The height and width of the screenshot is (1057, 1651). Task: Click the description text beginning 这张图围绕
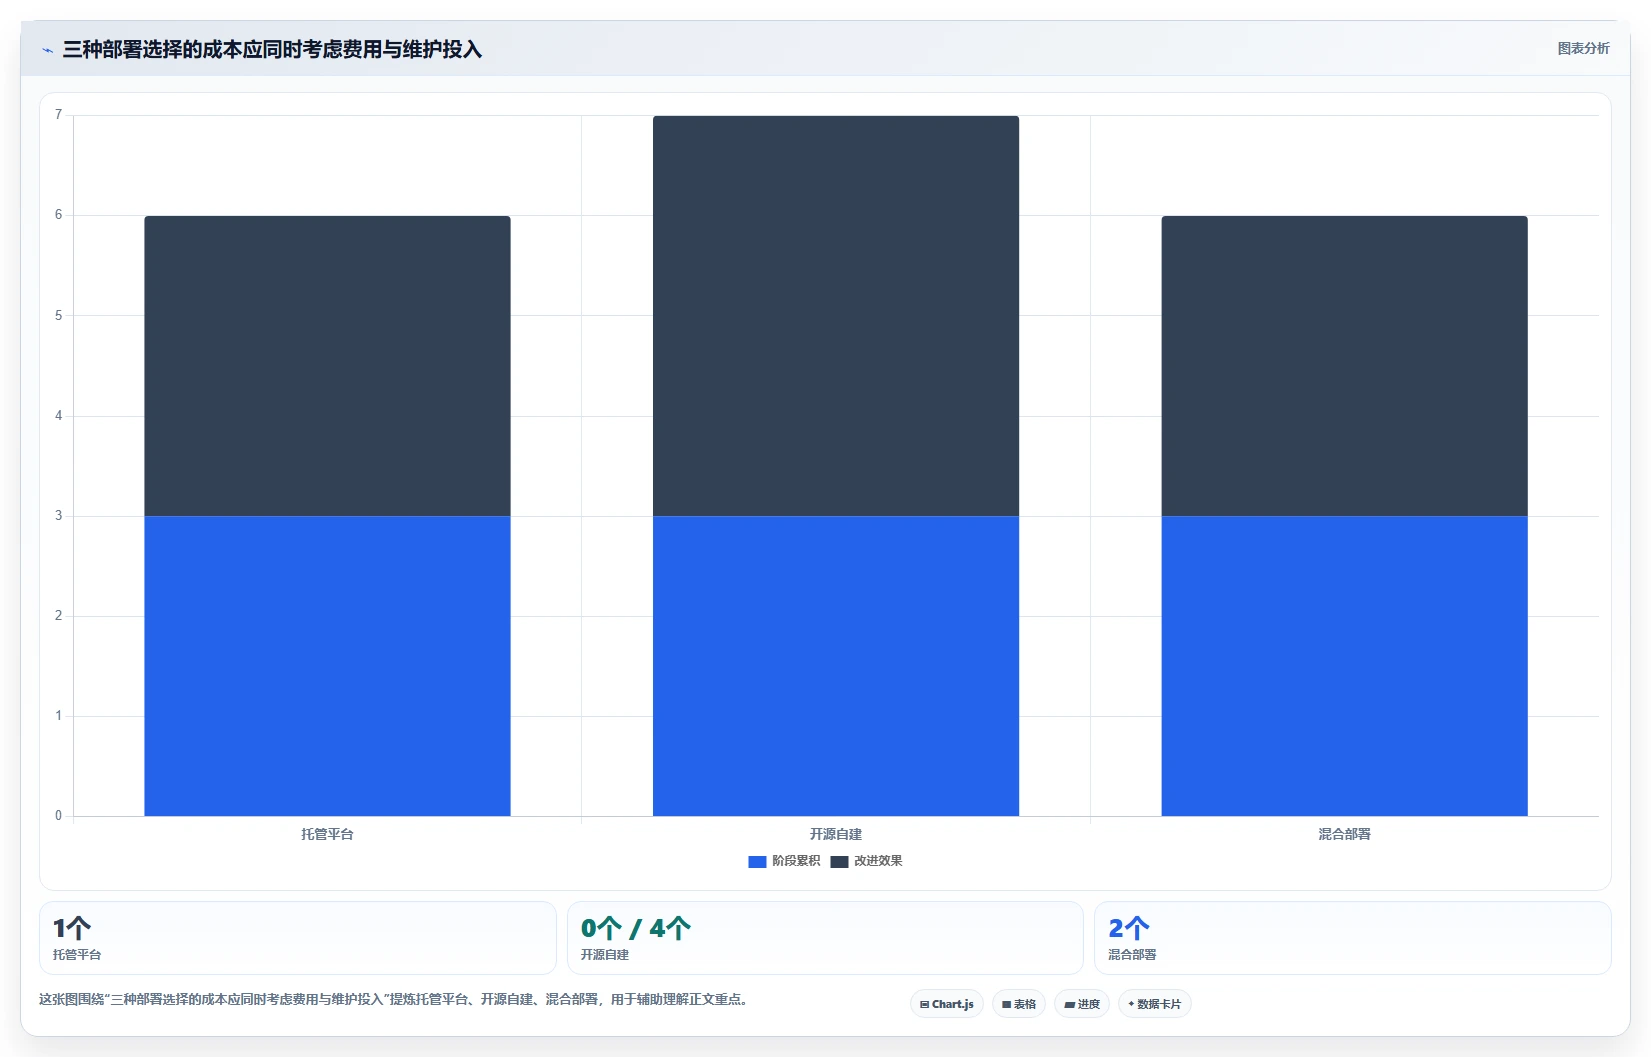click(395, 999)
